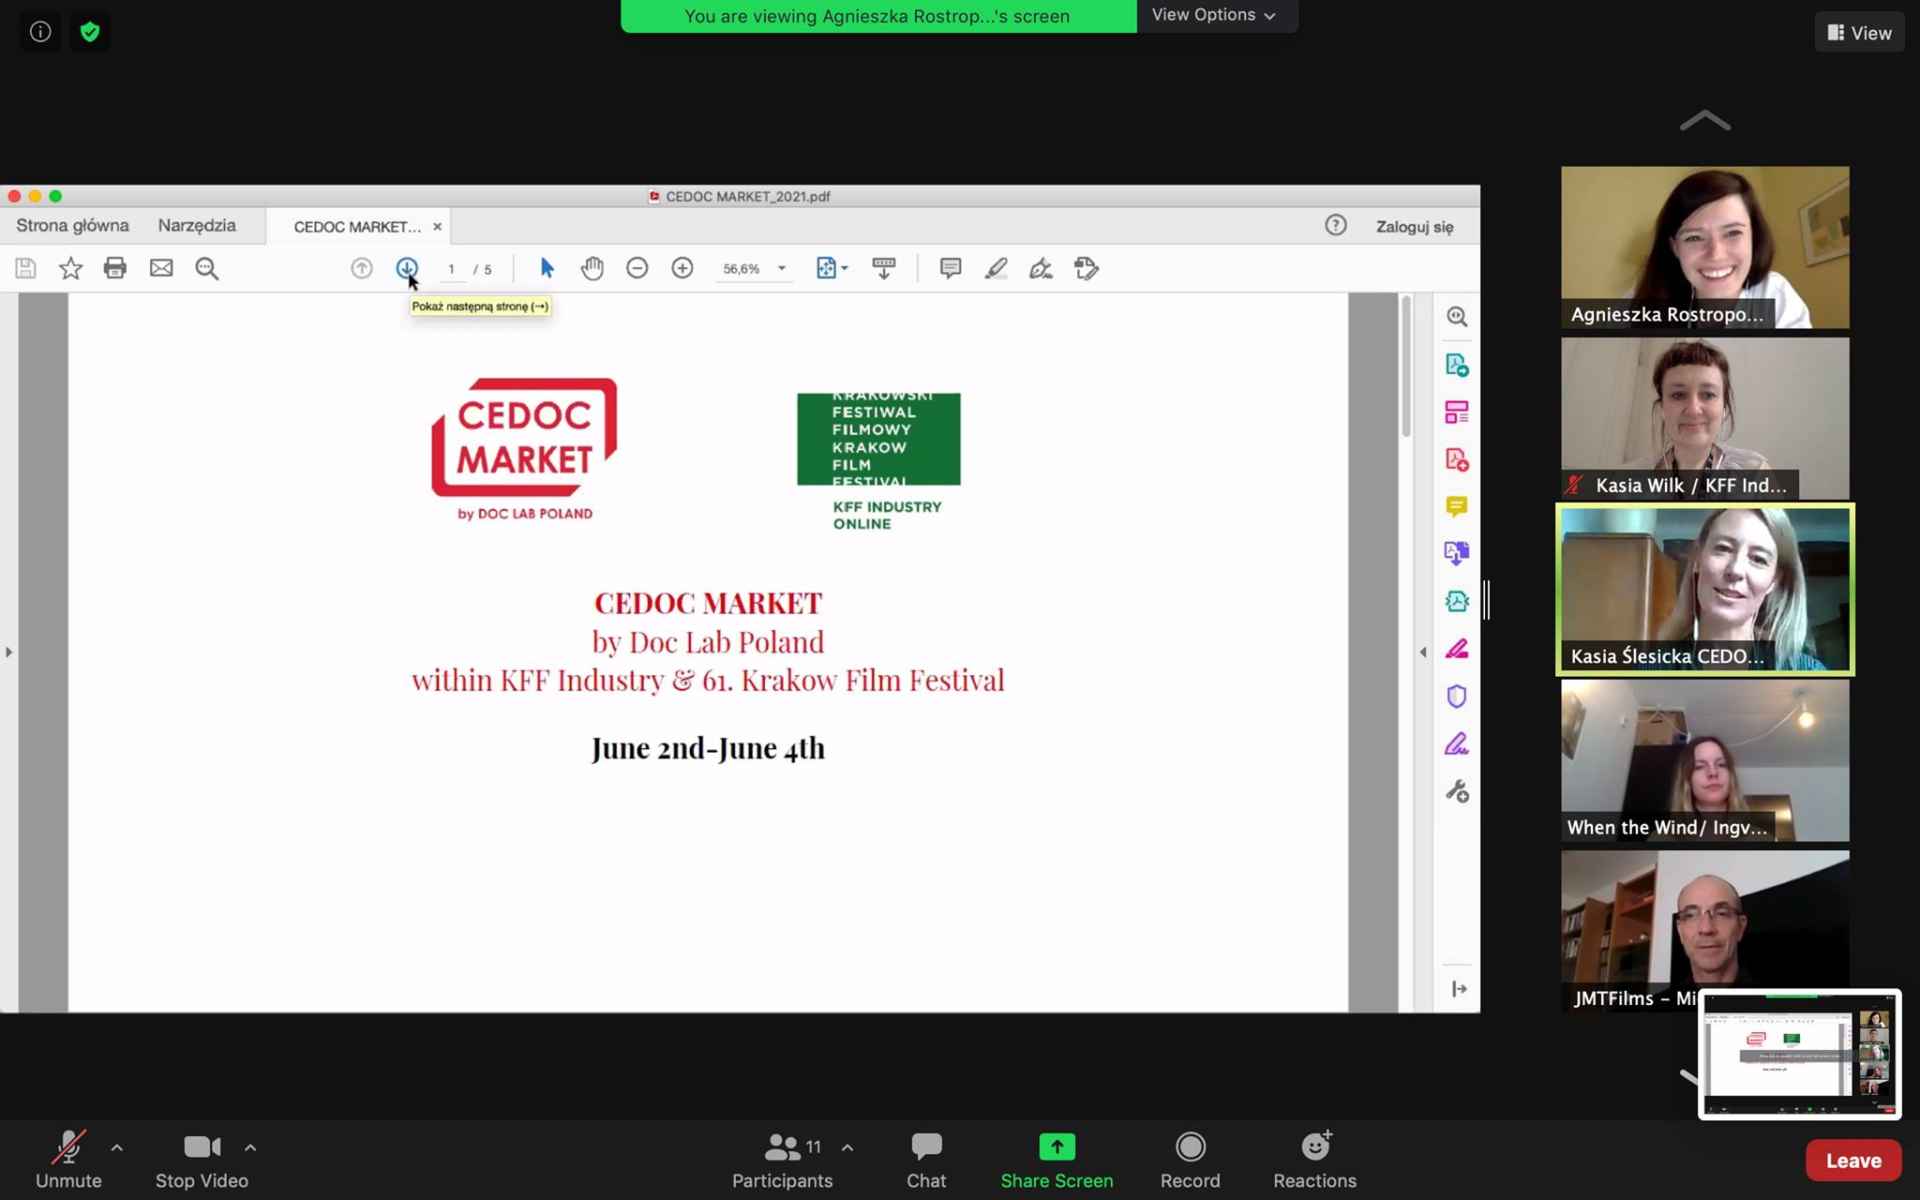The image size is (1920, 1200).
Task: Click organize pages pink icon in right pane
Action: tap(1457, 412)
